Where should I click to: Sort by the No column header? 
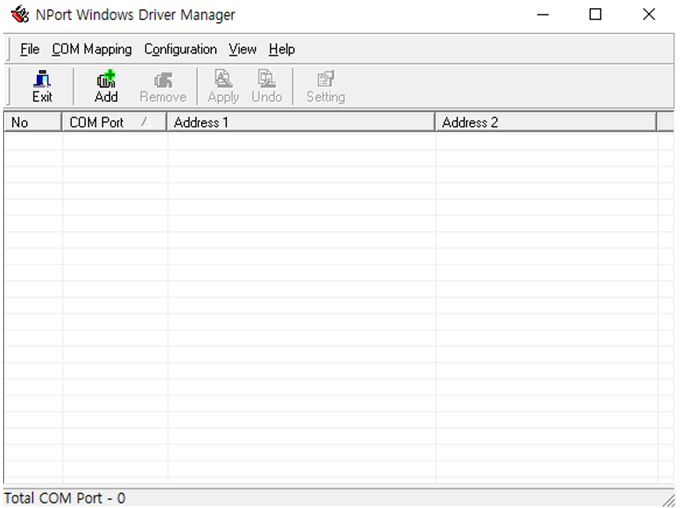33,122
